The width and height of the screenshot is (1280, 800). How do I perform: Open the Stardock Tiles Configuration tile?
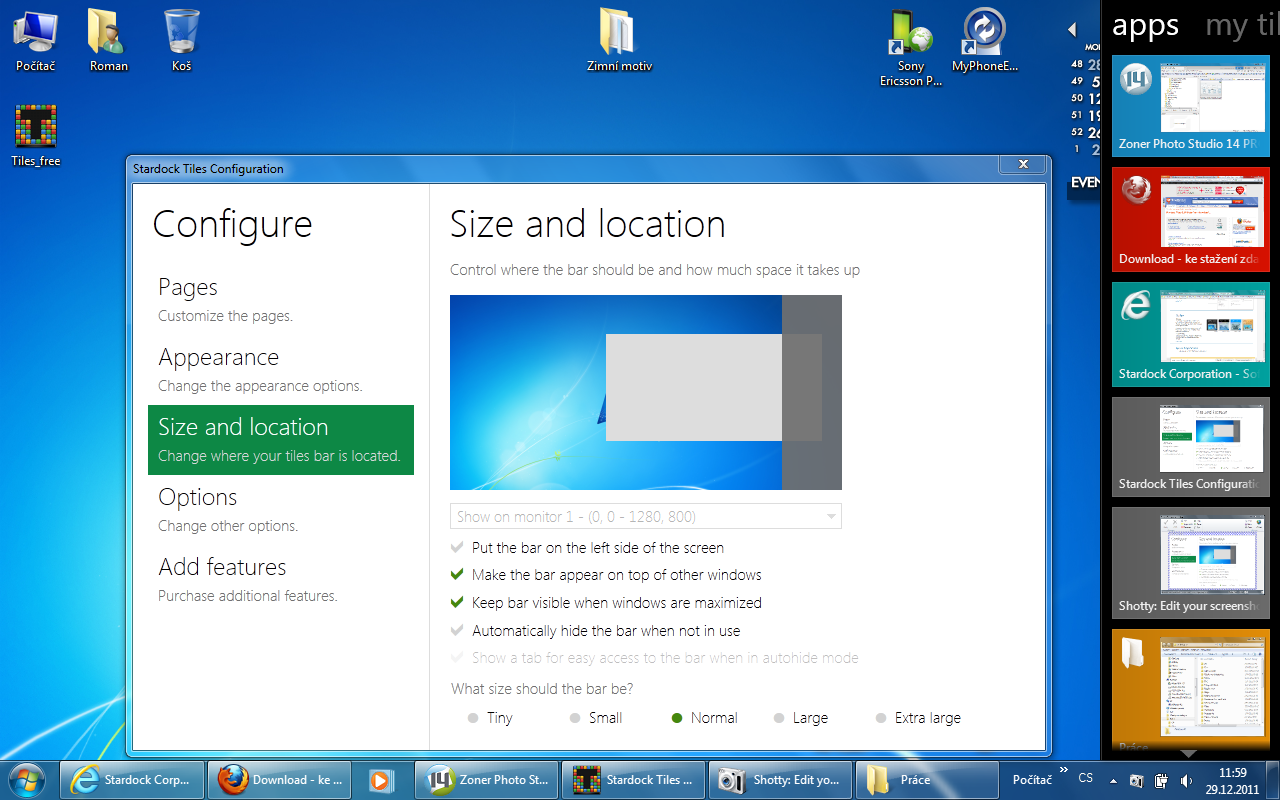pos(1190,446)
